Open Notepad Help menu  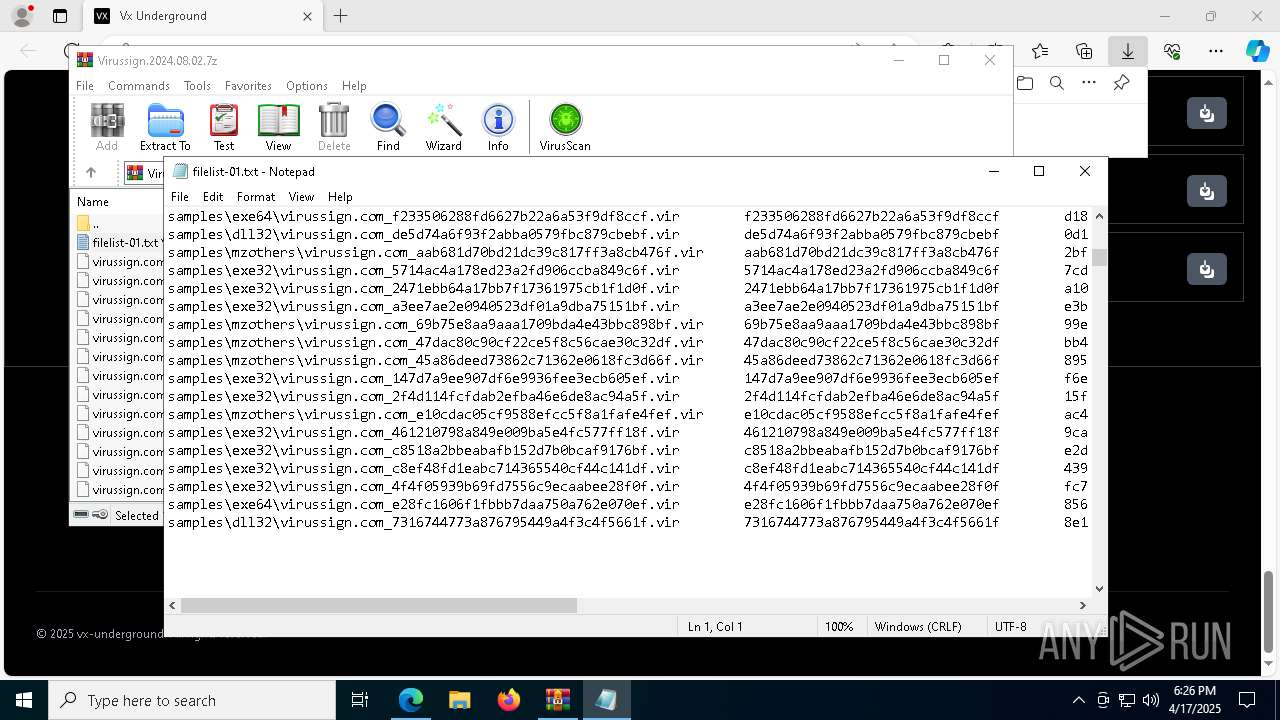coord(340,197)
